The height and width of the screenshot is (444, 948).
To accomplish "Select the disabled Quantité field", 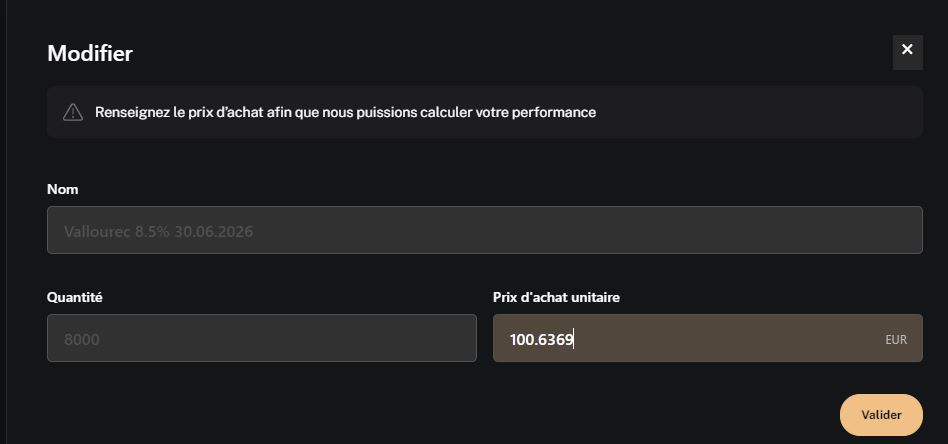I will point(262,338).
